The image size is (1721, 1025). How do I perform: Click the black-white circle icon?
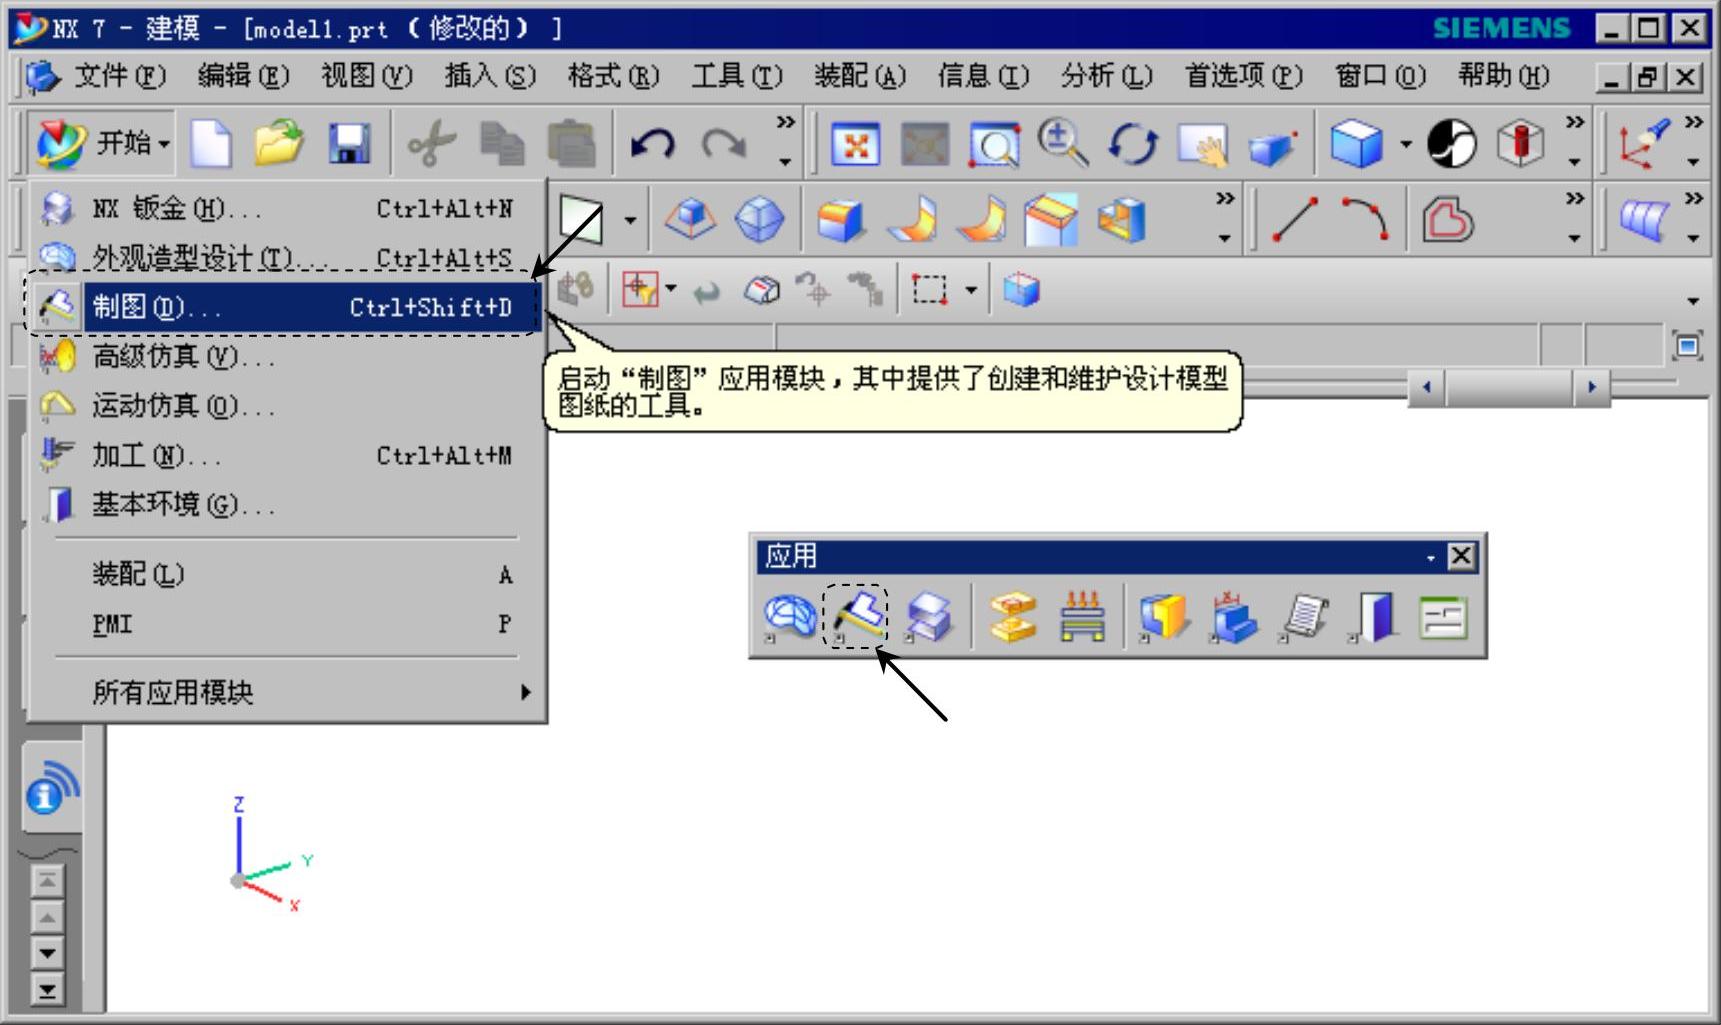click(x=1451, y=144)
